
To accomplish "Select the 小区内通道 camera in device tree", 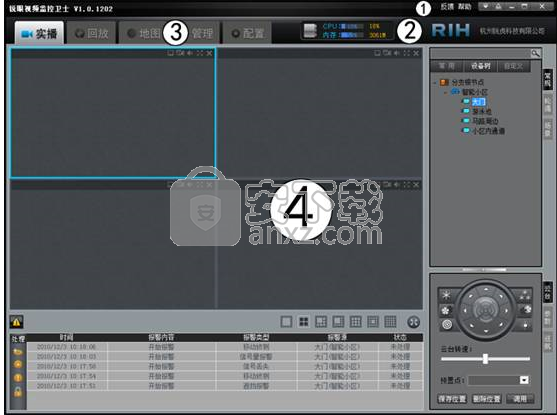I will [x=488, y=131].
